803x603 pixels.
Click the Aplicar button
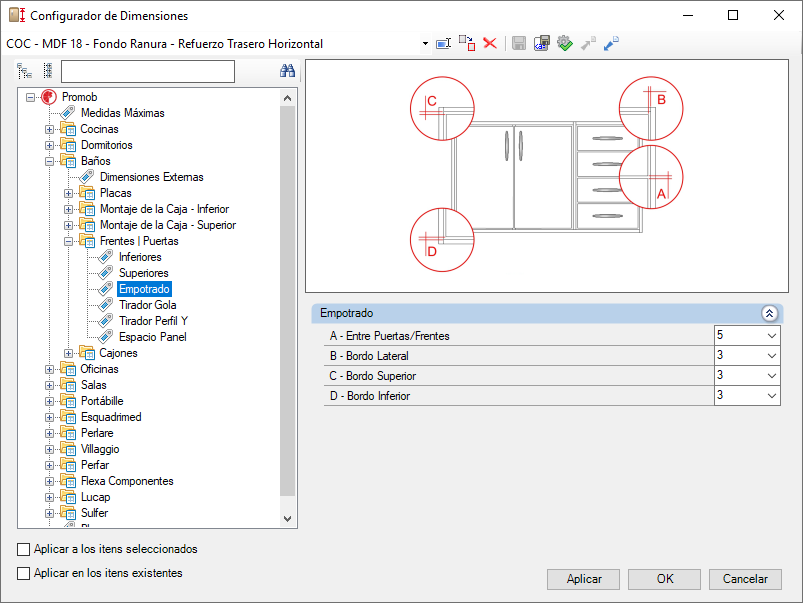point(583,579)
